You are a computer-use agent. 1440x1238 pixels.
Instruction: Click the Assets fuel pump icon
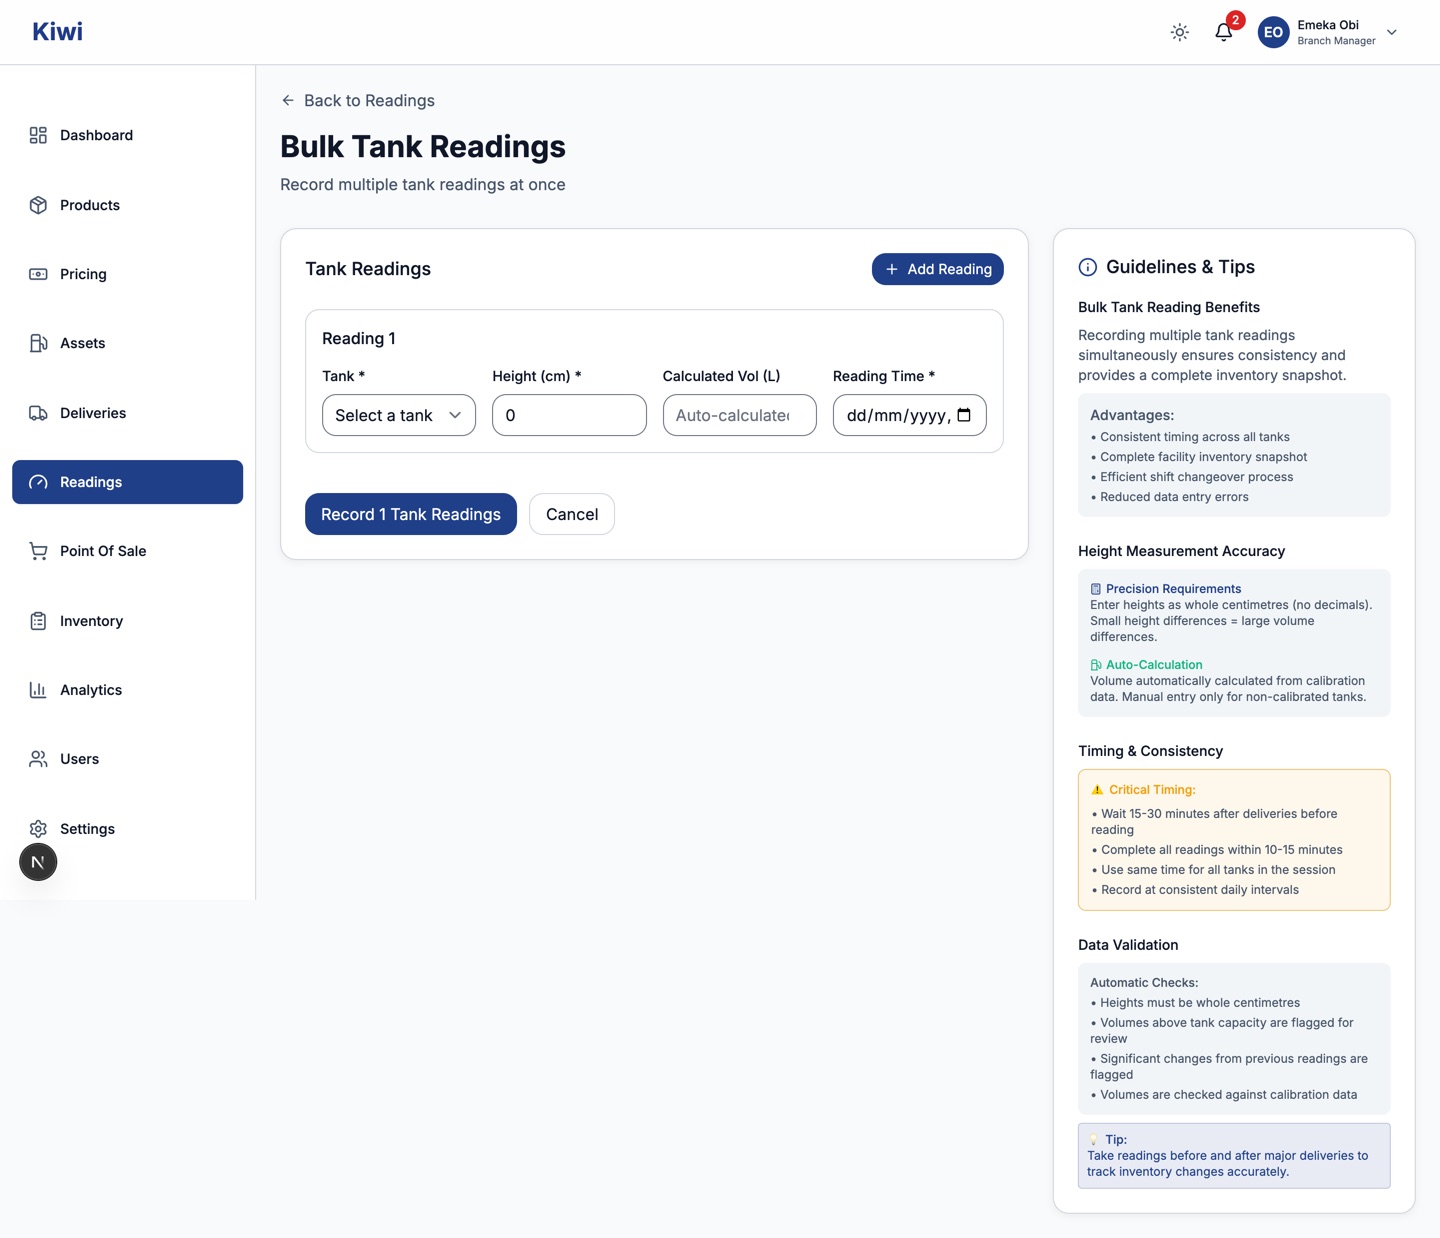38,343
